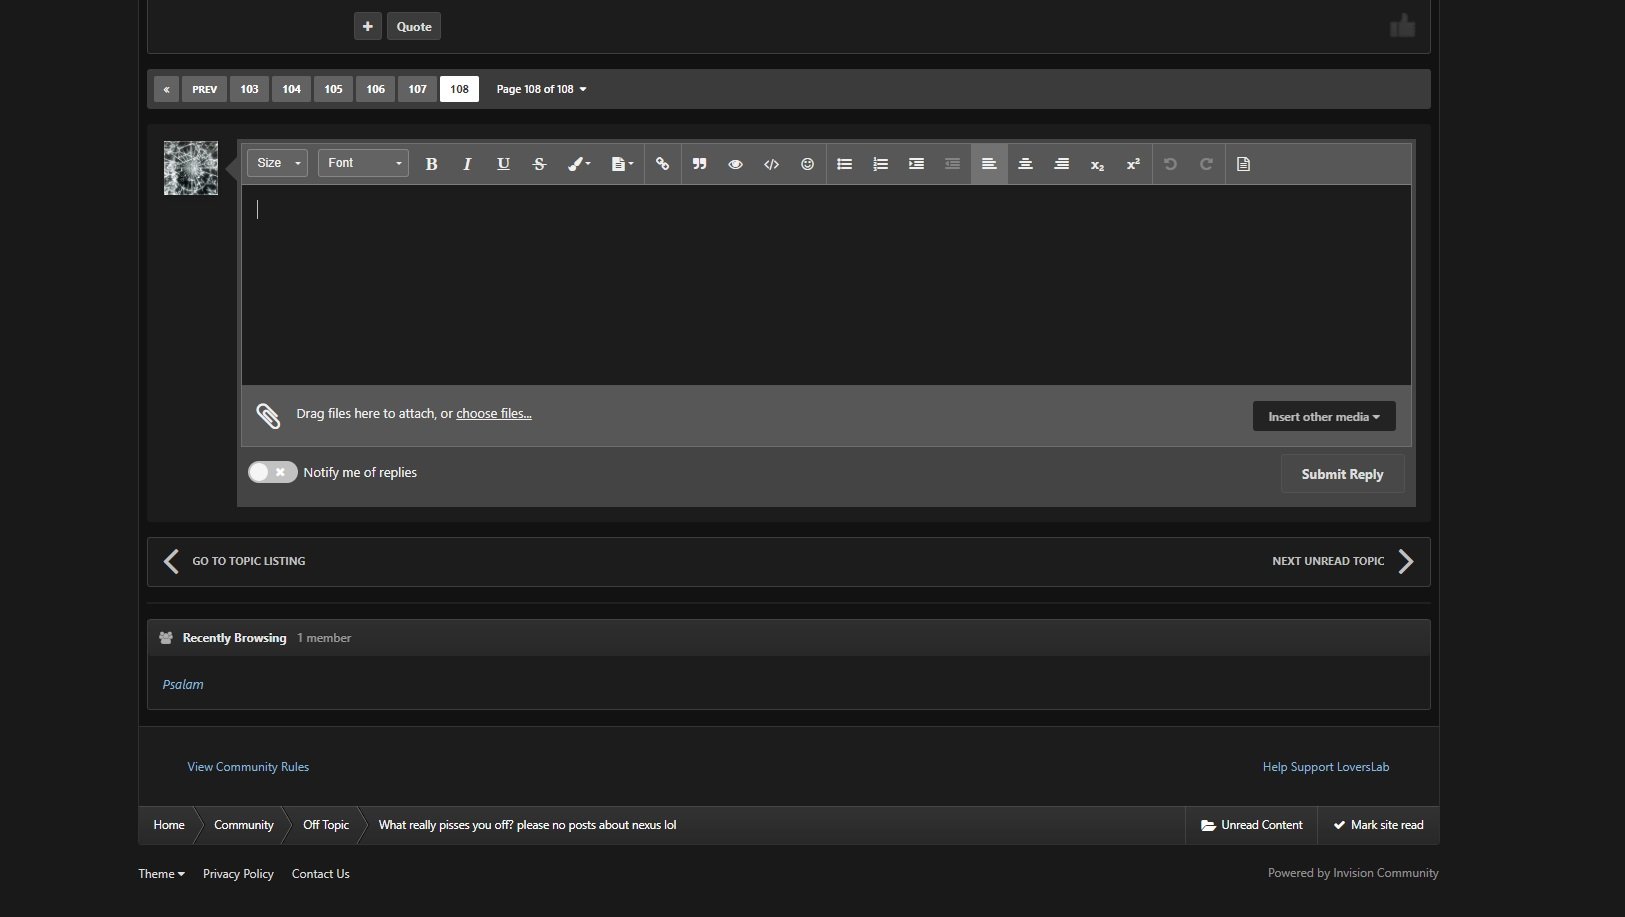
Task: Click the Submit Reply button
Action: (x=1342, y=474)
